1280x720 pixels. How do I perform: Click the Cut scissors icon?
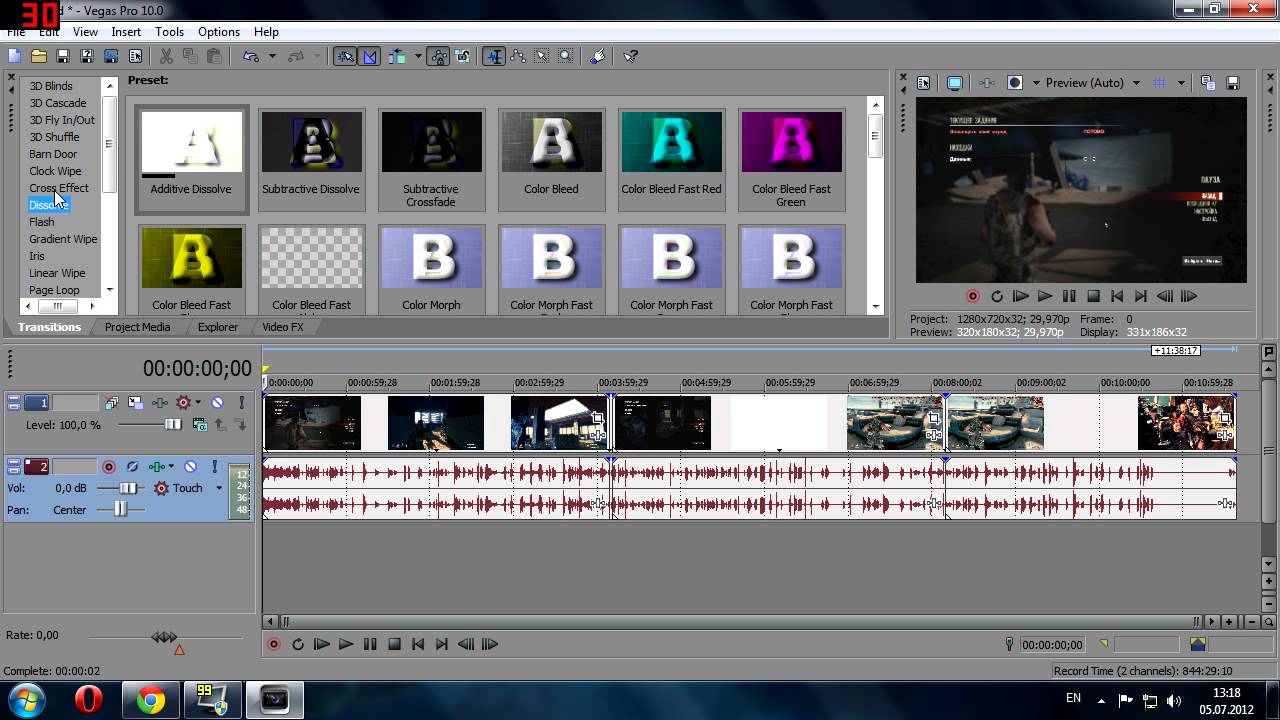point(166,57)
